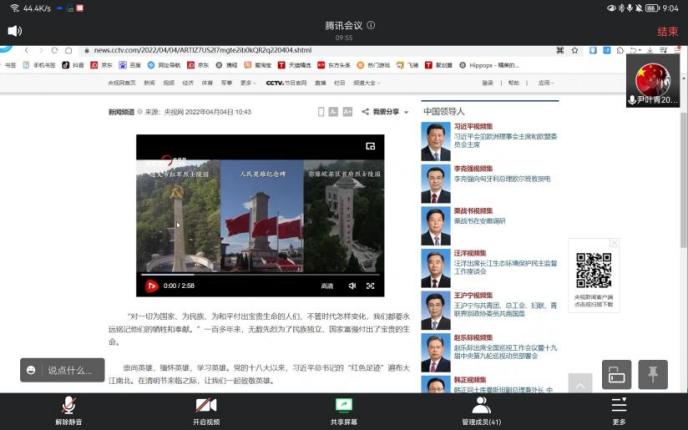The height and width of the screenshot is (430, 688).
Task: Open the 百度 bookmark
Action: tap(130, 65)
